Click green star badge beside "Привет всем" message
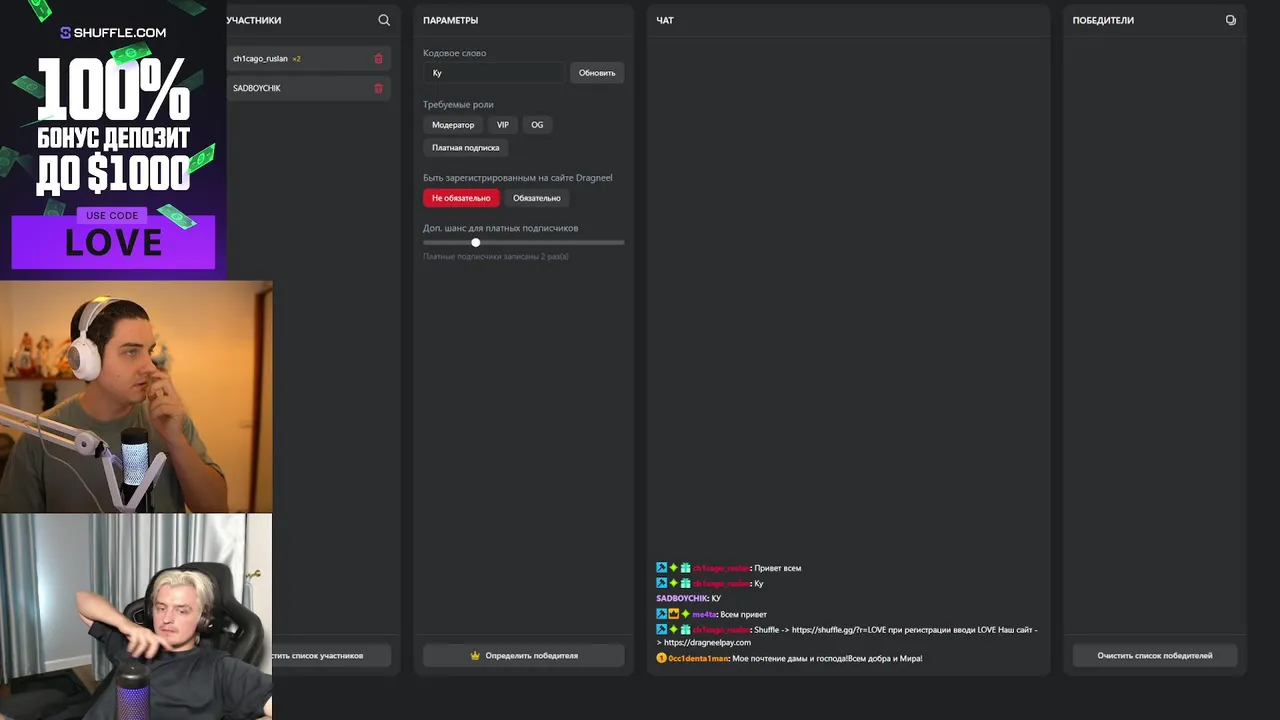The height and width of the screenshot is (720, 1280). 673,568
